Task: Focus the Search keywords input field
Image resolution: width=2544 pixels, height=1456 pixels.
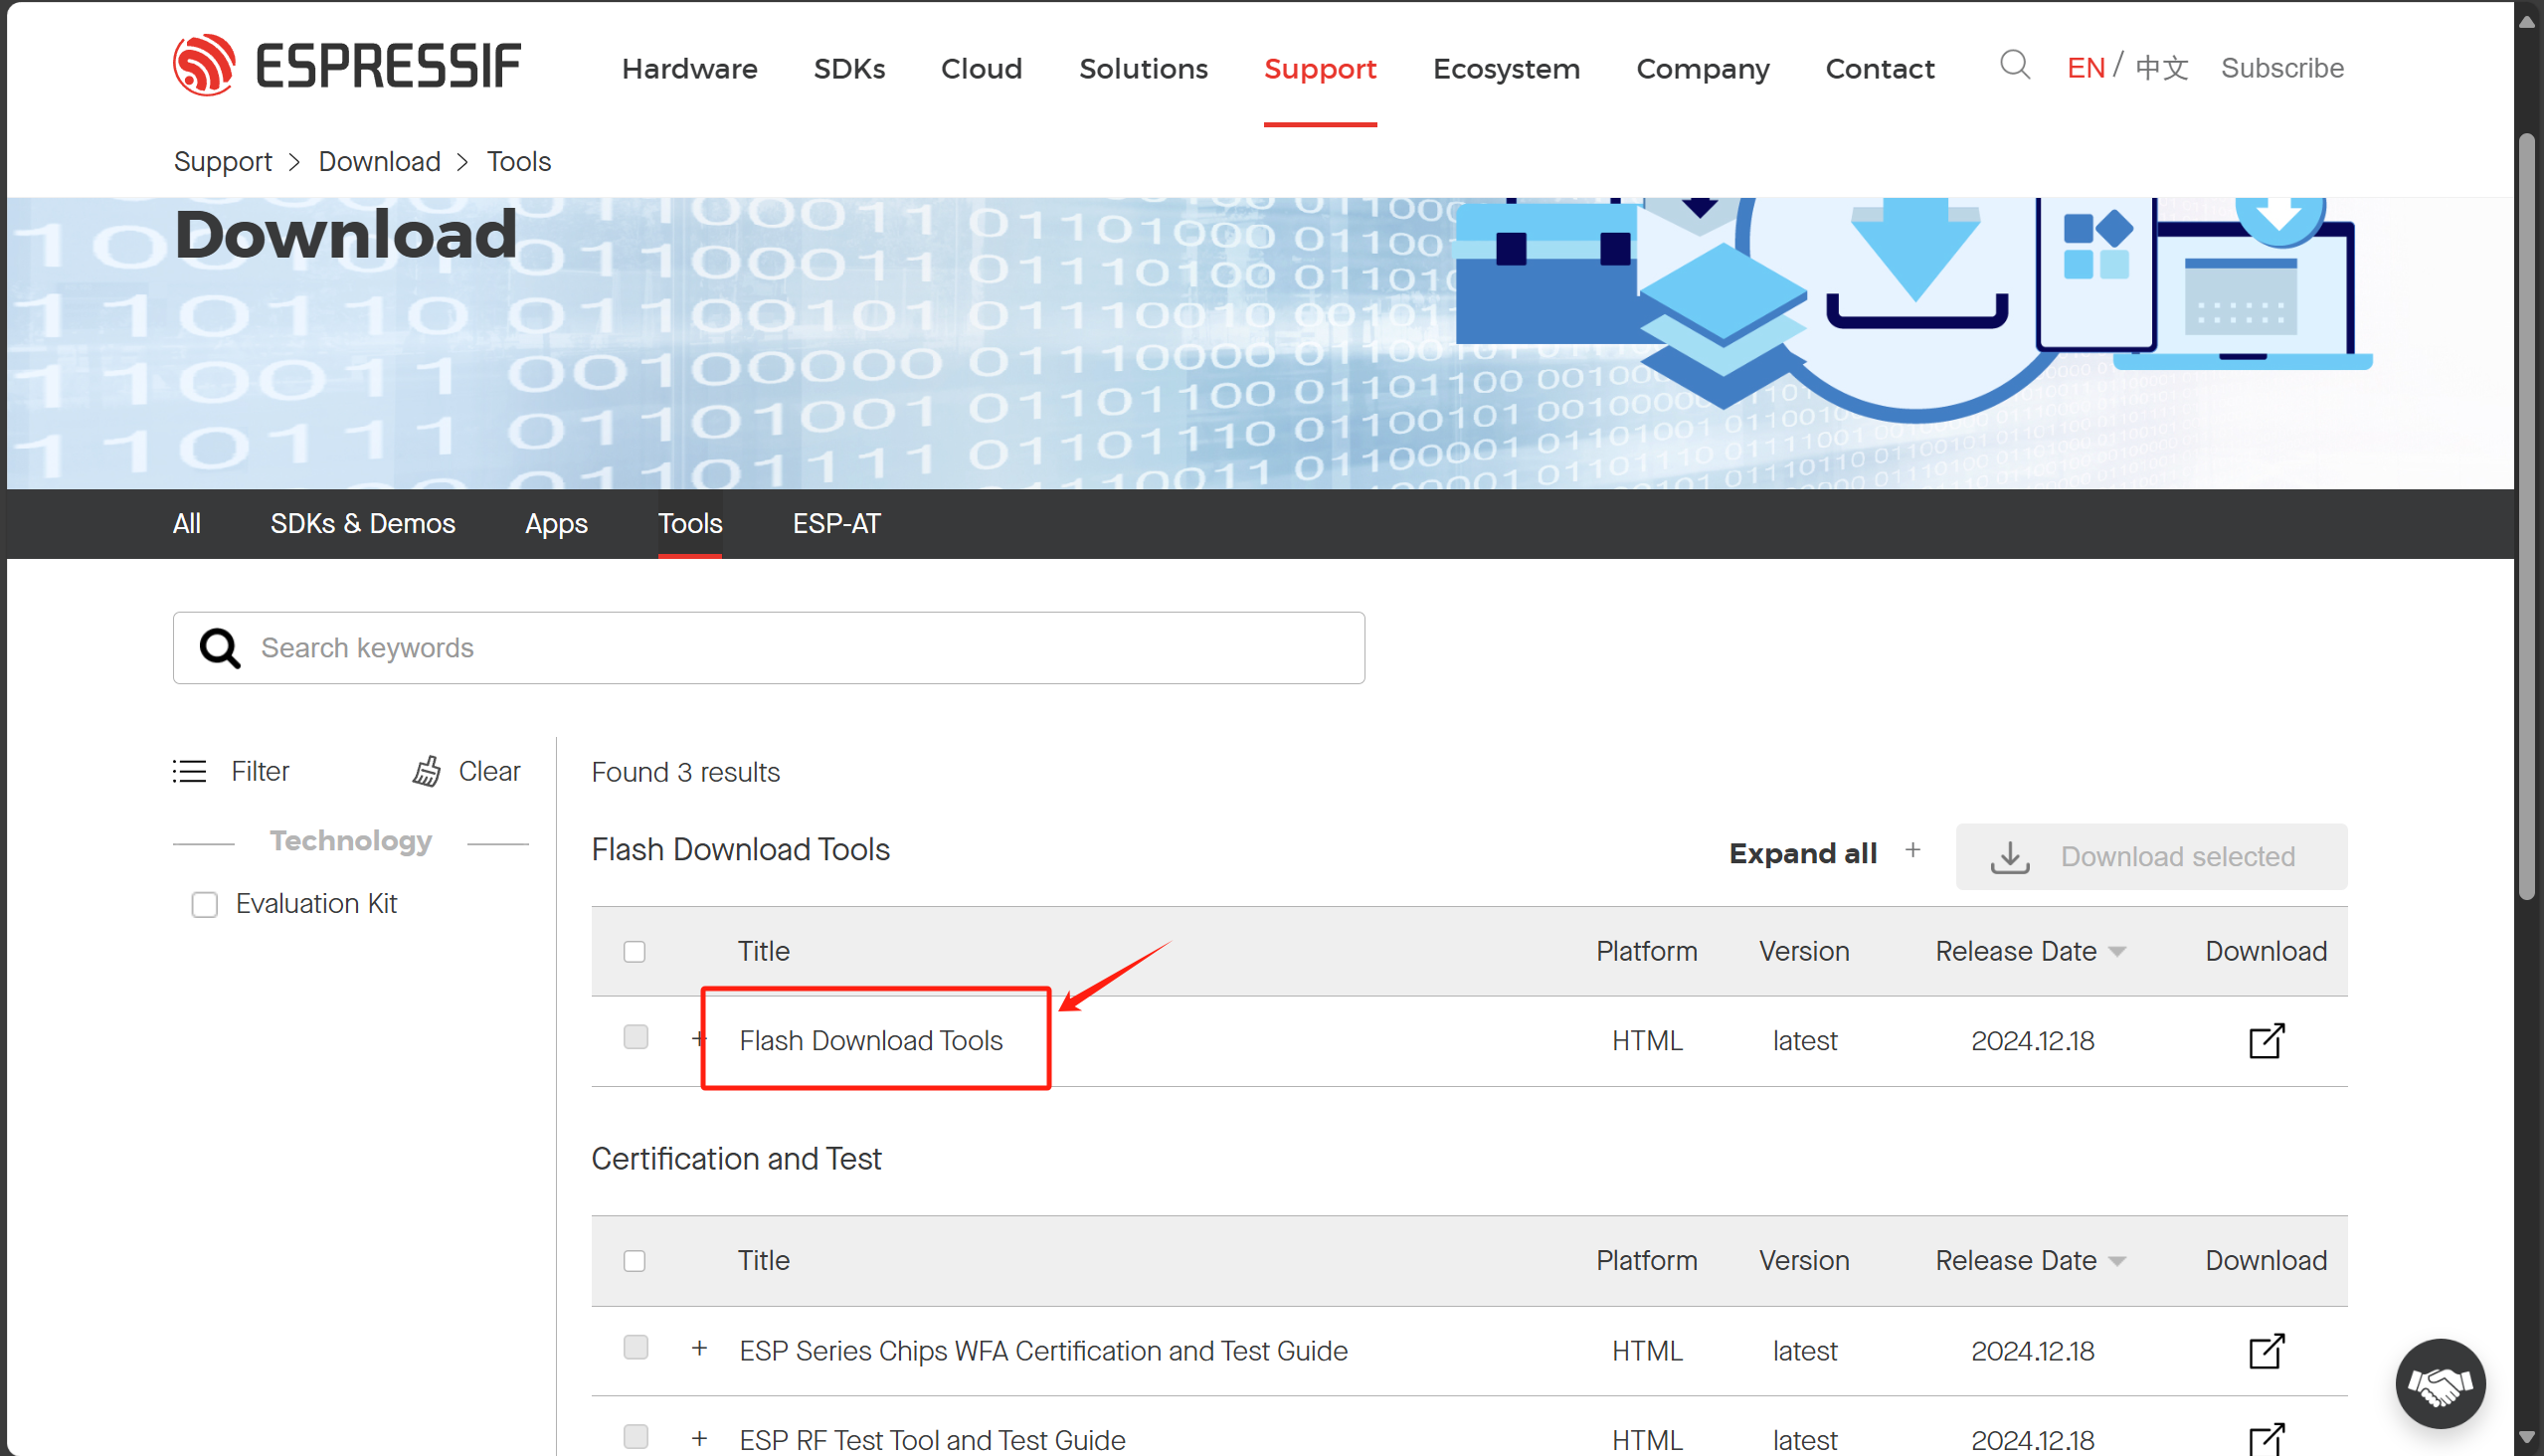Action: click(x=768, y=648)
